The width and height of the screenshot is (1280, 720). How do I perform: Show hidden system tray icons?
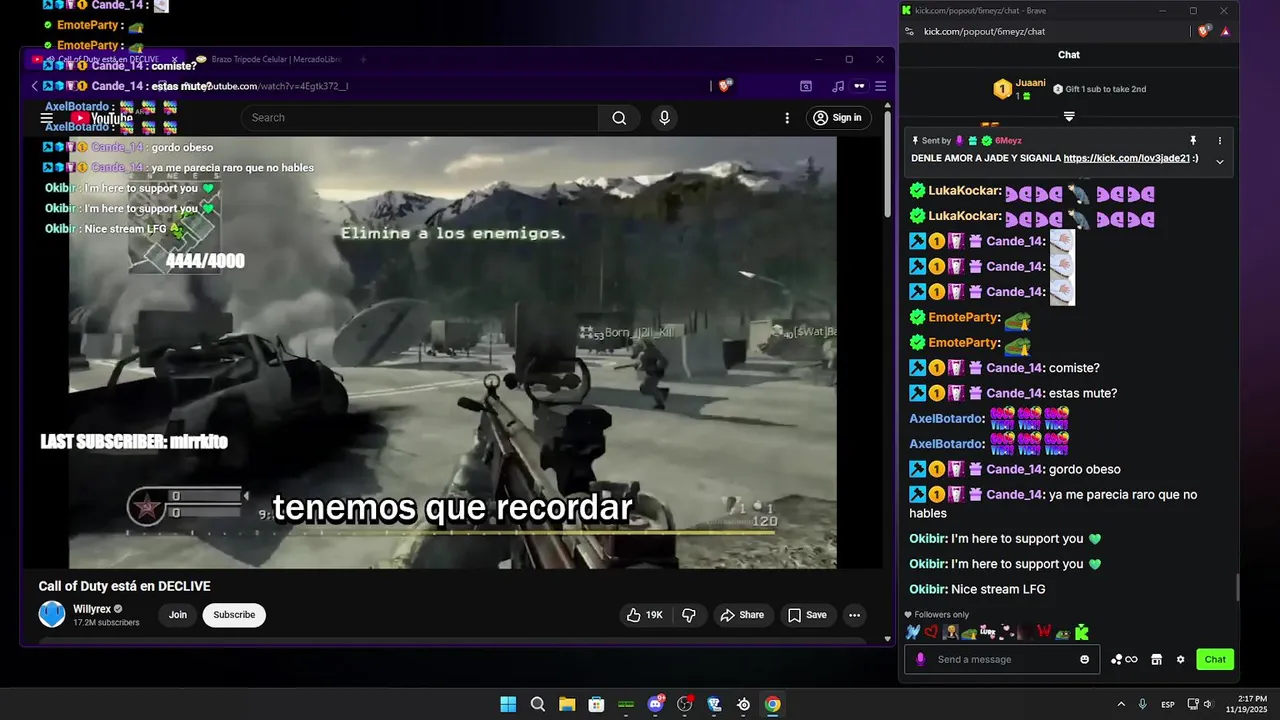(1121, 704)
